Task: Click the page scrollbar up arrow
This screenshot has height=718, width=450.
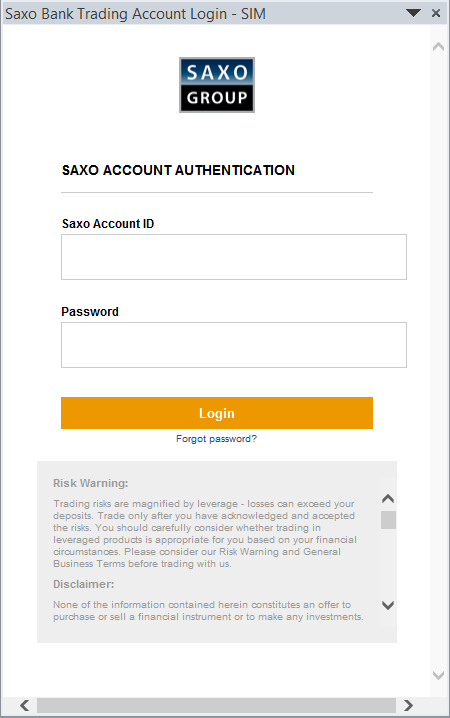Action: pos(439,46)
